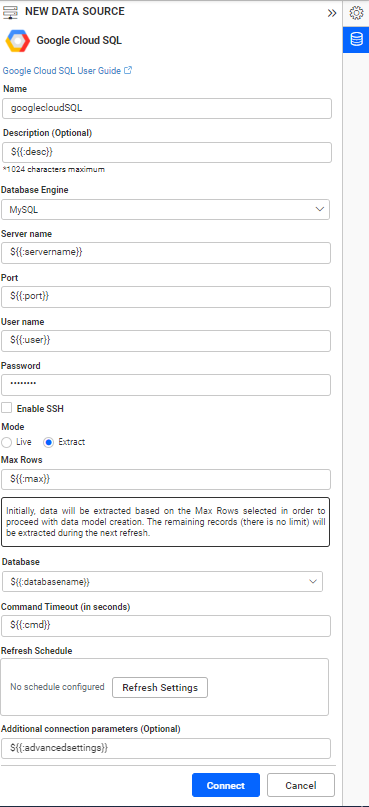Image resolution: width=369 pixels, height=807 pixels.
Task: Open the settings gear panel
Action: click(356, 13)
